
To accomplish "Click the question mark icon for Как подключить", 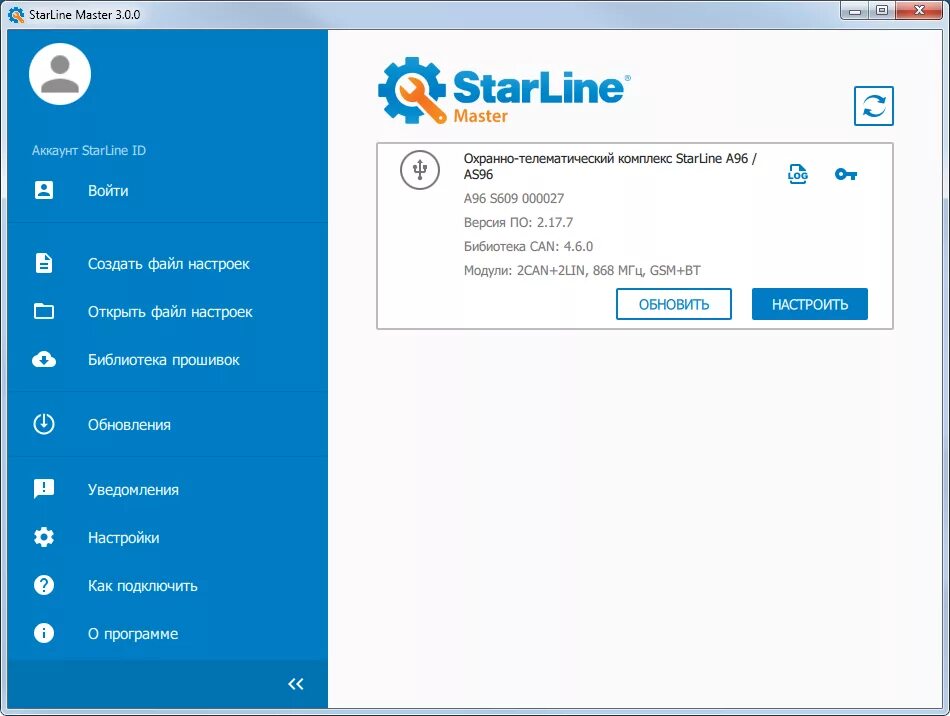I will click(x=42, y=585).
